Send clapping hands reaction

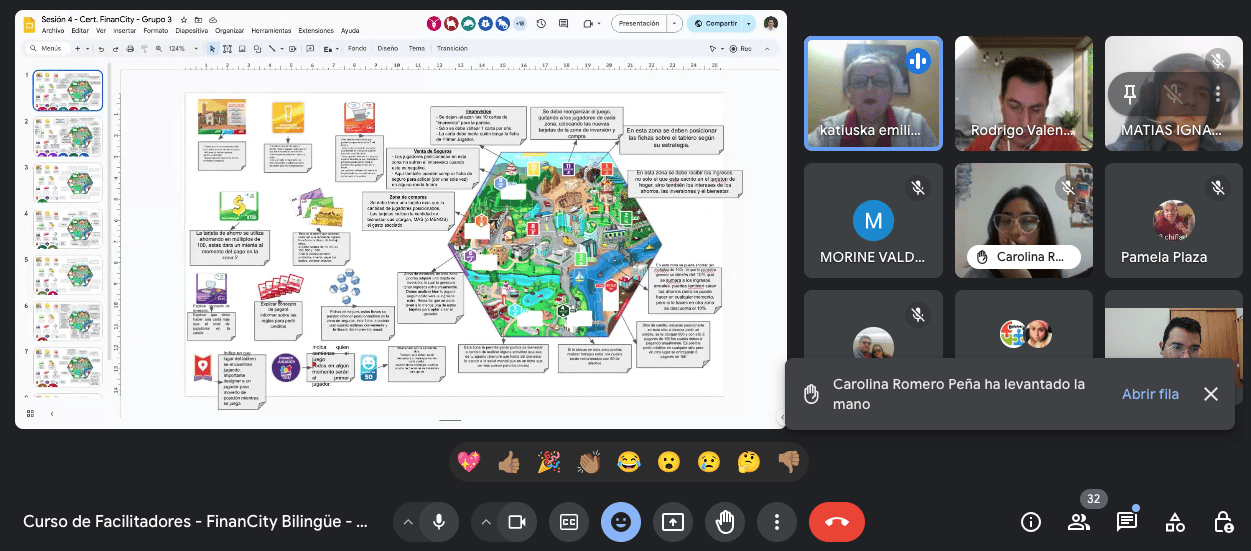click(589, 462)
